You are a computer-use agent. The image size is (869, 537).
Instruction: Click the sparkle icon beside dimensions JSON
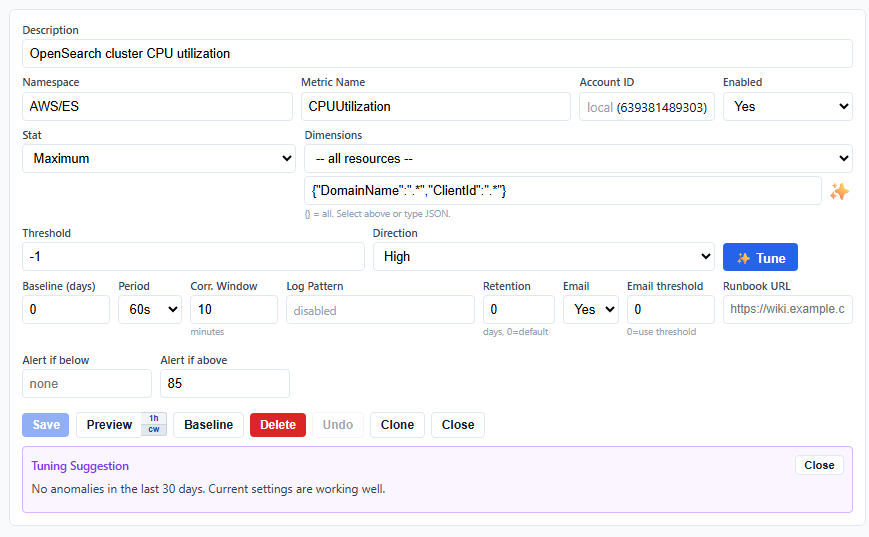[839, 191]
